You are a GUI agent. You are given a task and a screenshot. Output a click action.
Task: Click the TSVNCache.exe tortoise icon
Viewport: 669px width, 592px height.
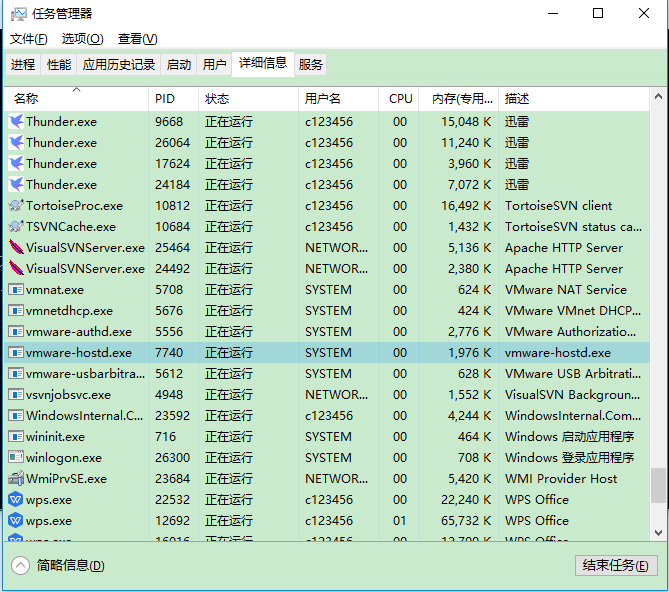click(x=16, y=226)
